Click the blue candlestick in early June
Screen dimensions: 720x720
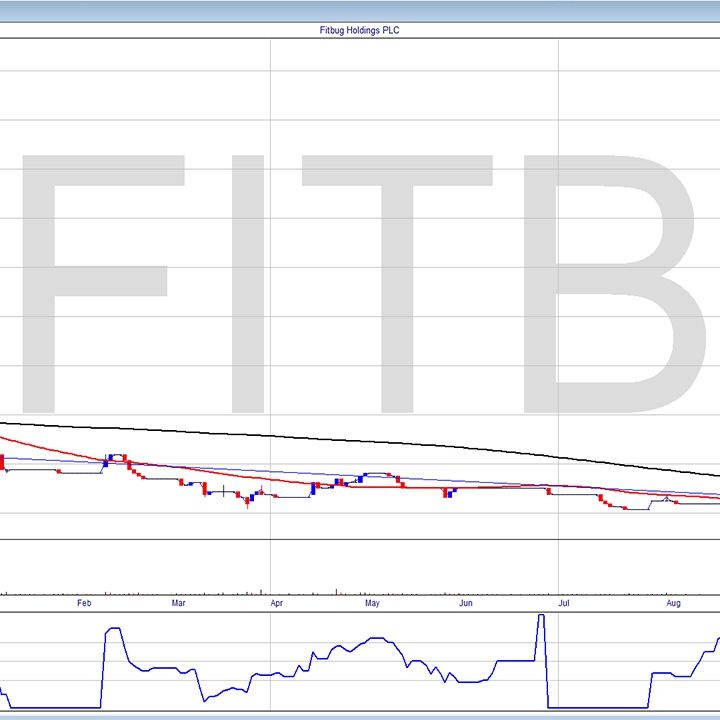click(x=450, y=492)
